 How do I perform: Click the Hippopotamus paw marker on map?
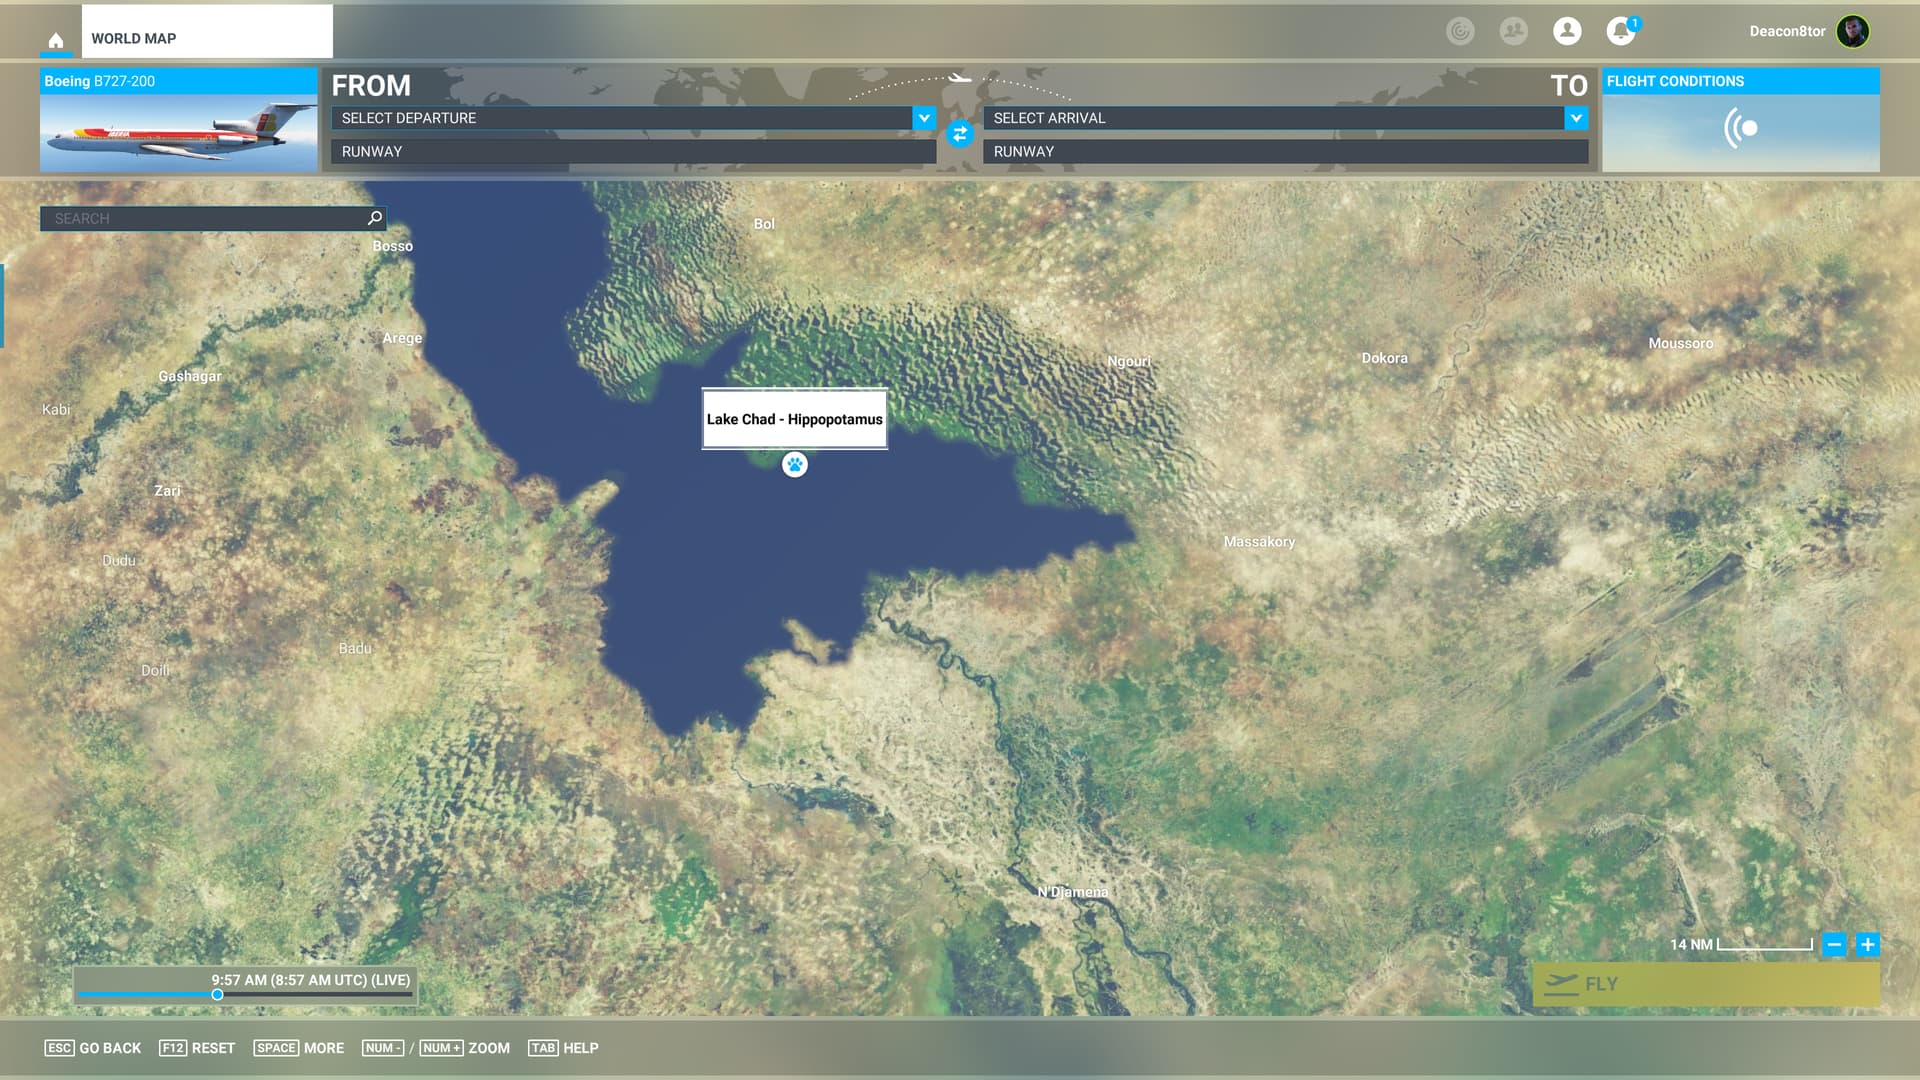[x=794, y=464]
